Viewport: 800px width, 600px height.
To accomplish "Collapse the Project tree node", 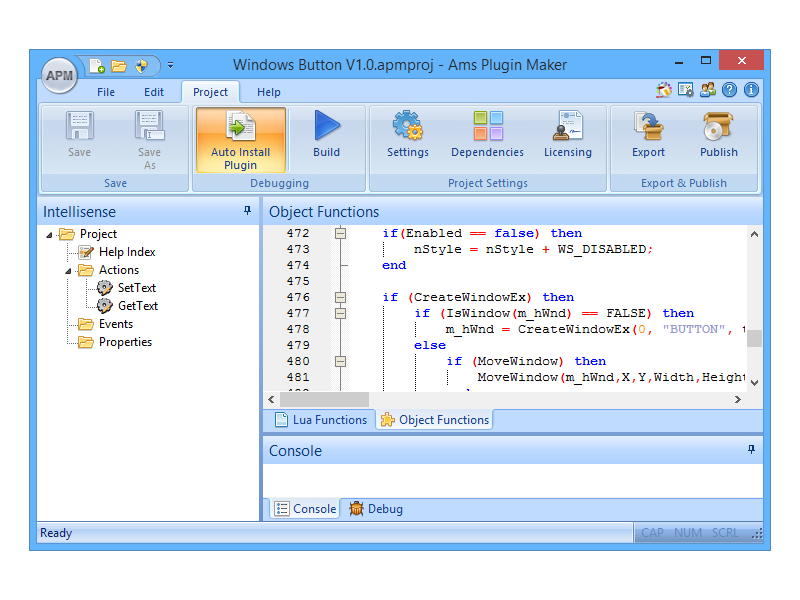I will (x=49, y=235).
